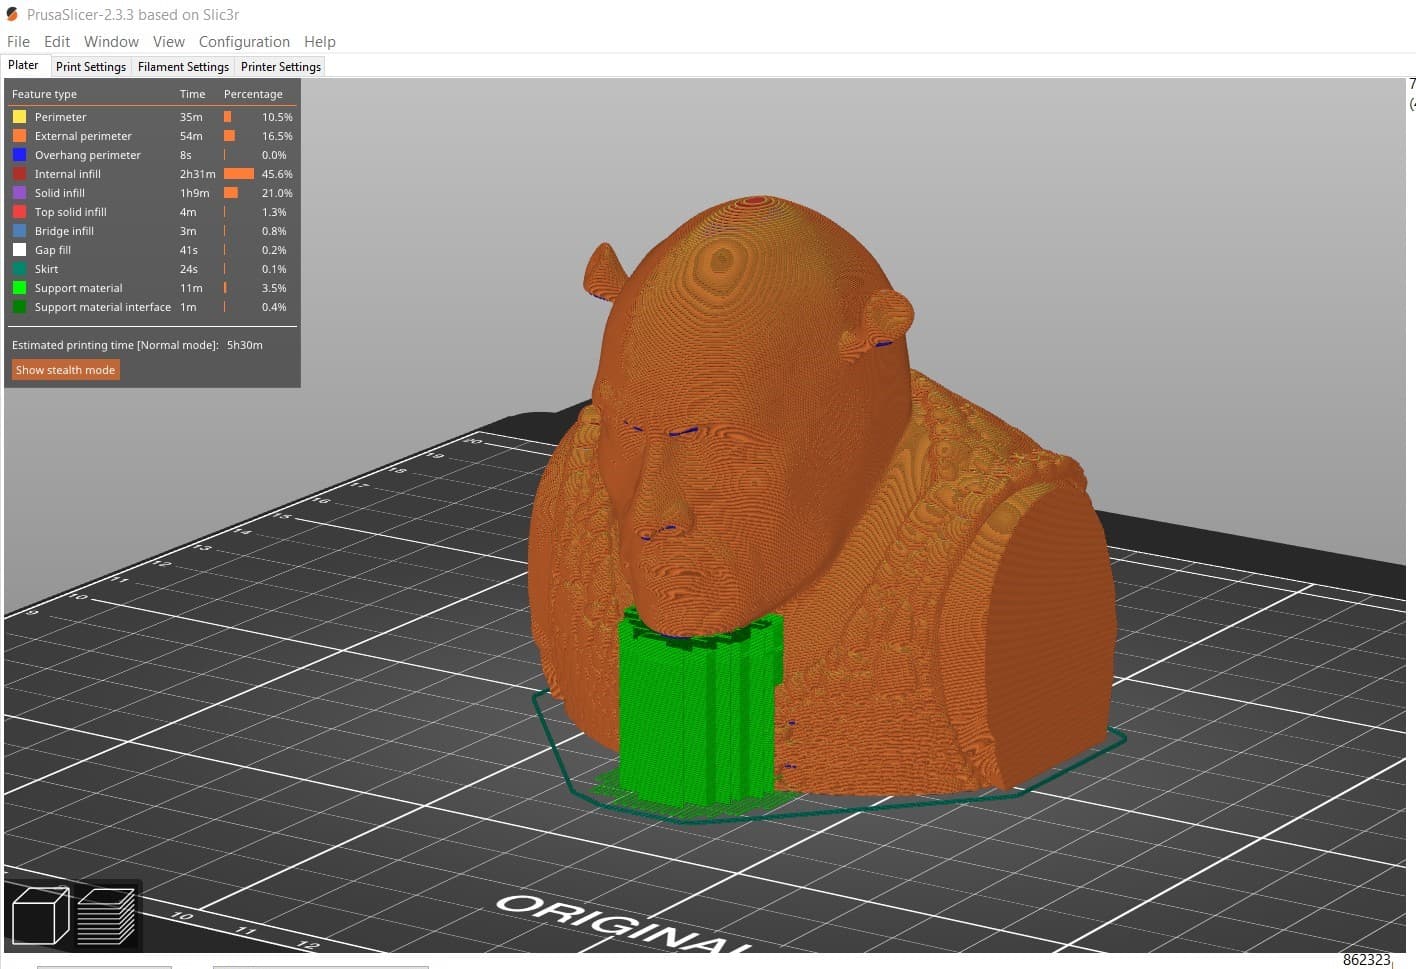Toggle the Internal infill dark red swatch
This screenshot has height=969, width=1416.
pyautogui.click(x=19, y=174)
